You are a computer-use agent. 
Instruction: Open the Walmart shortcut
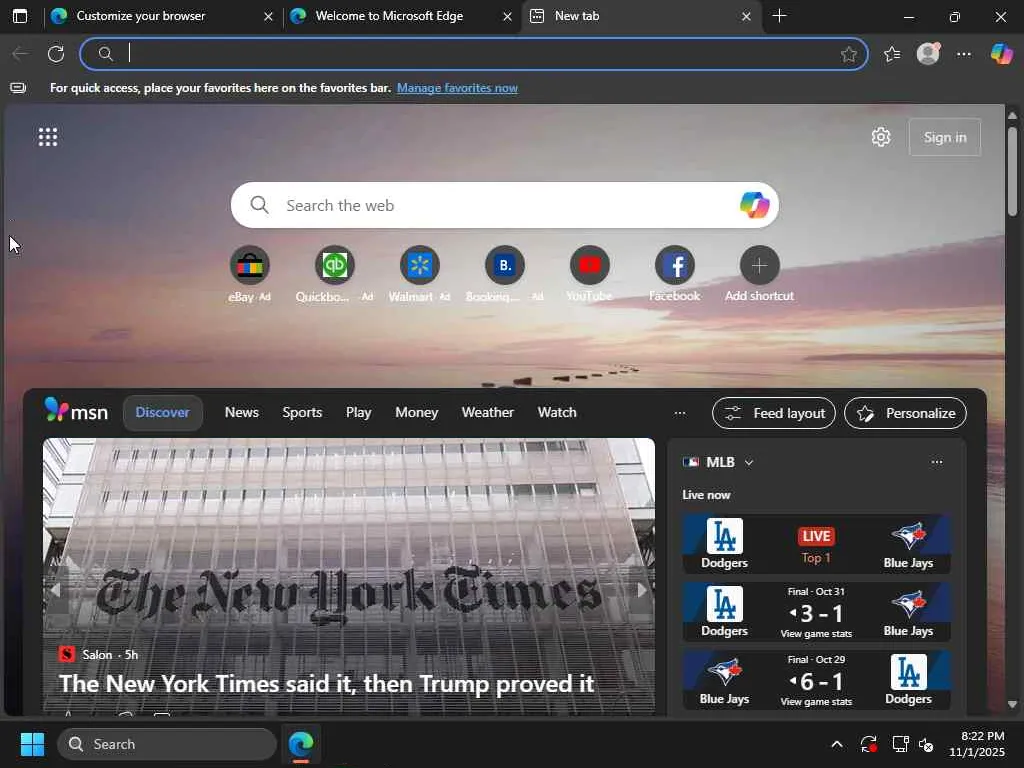tap(419, 265)
